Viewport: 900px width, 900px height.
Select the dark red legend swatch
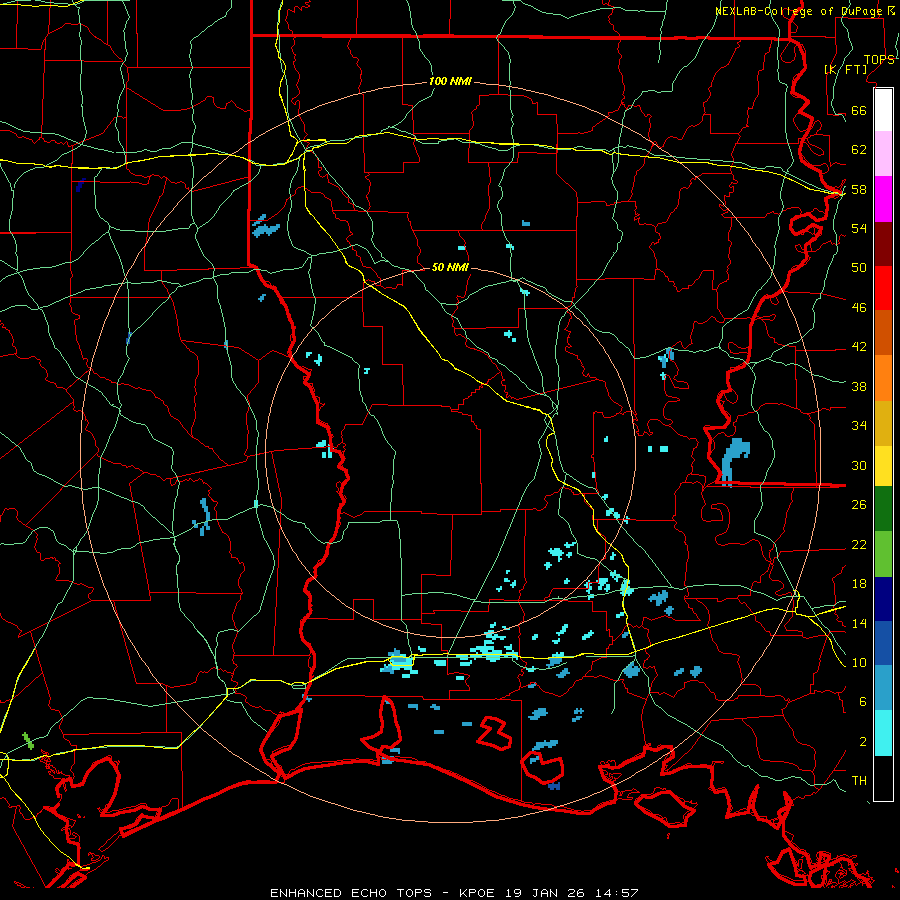pyautogui.click(x=883, y=243)
